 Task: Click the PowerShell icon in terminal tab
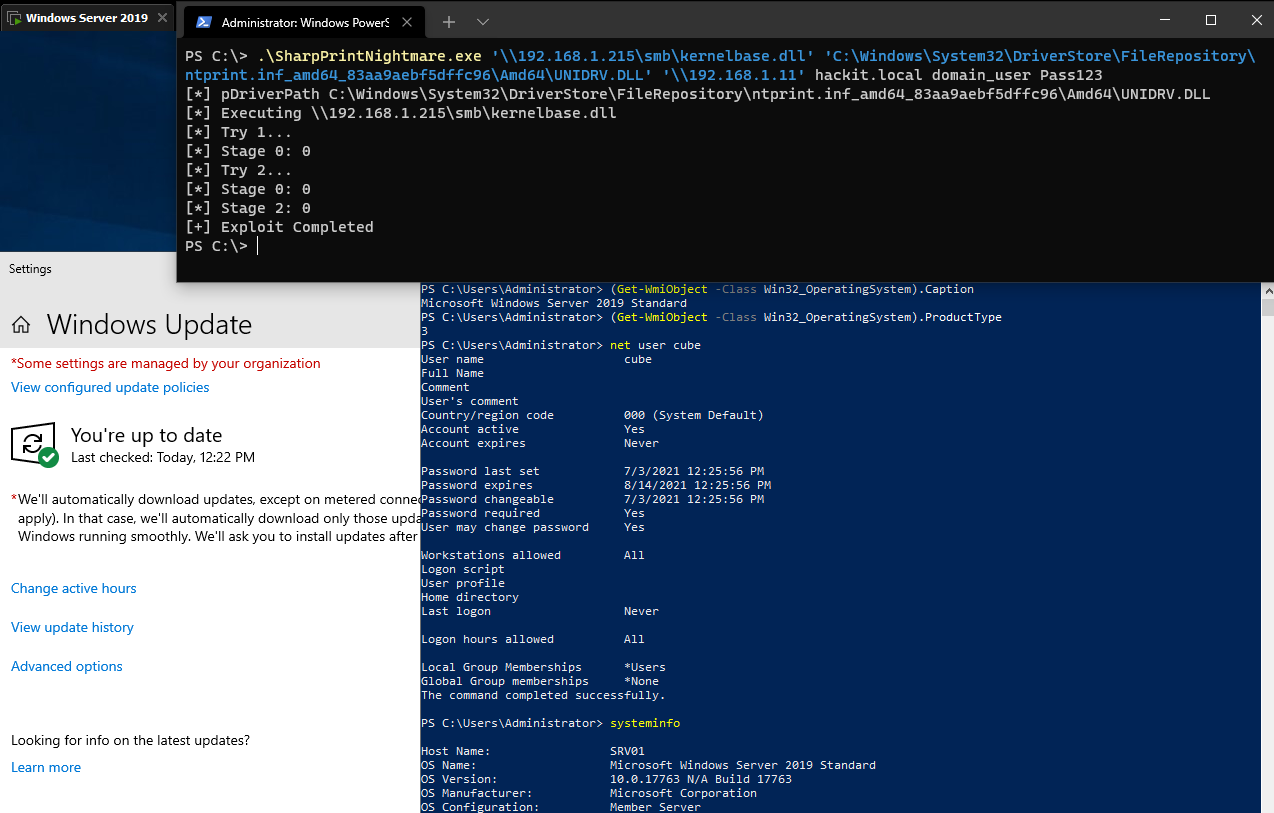203,22
